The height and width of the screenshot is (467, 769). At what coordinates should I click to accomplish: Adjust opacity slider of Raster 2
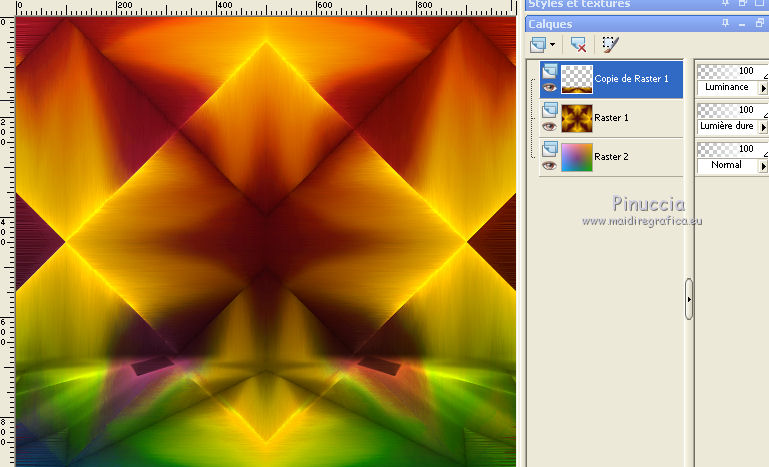click(732, 149)
